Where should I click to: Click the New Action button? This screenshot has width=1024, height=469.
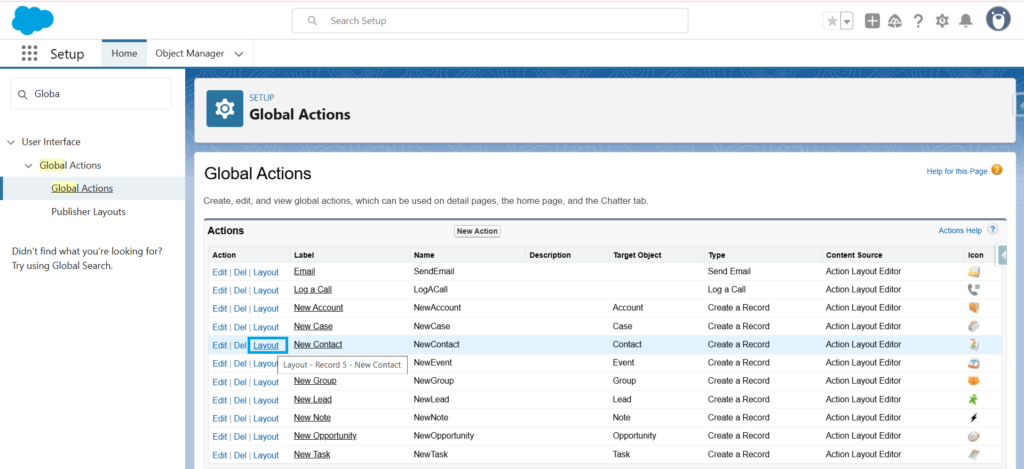477,231
